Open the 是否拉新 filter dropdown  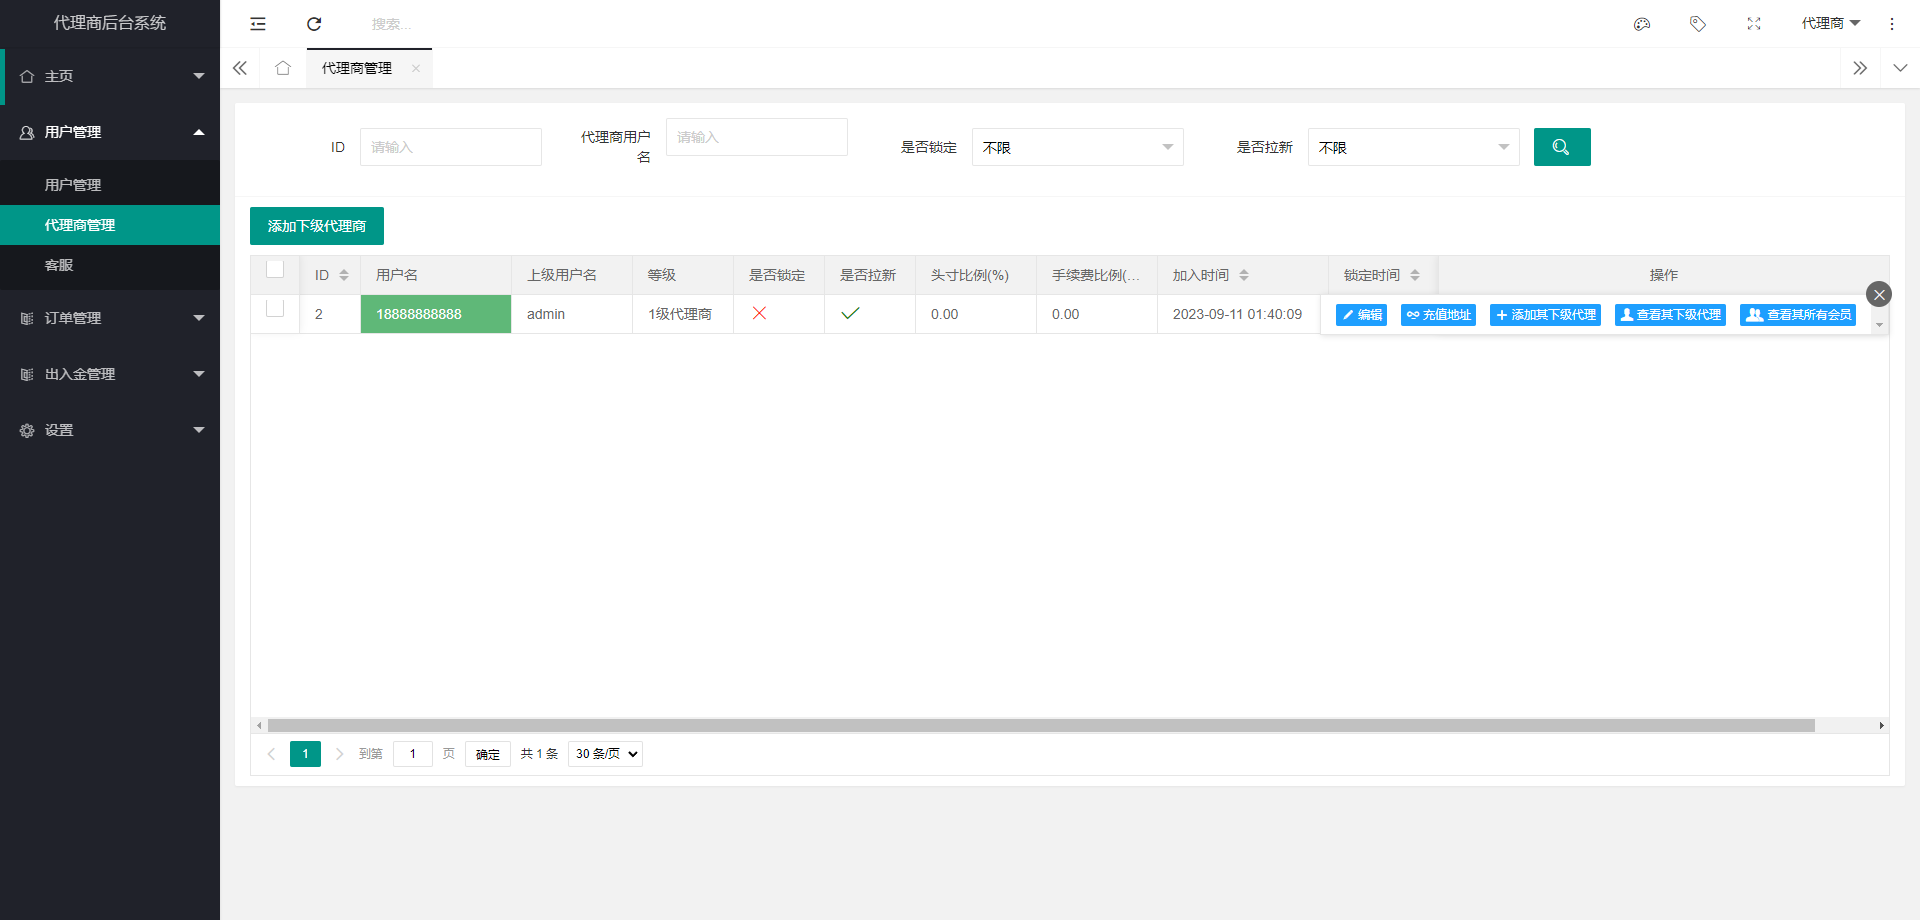coord(1413,147)
